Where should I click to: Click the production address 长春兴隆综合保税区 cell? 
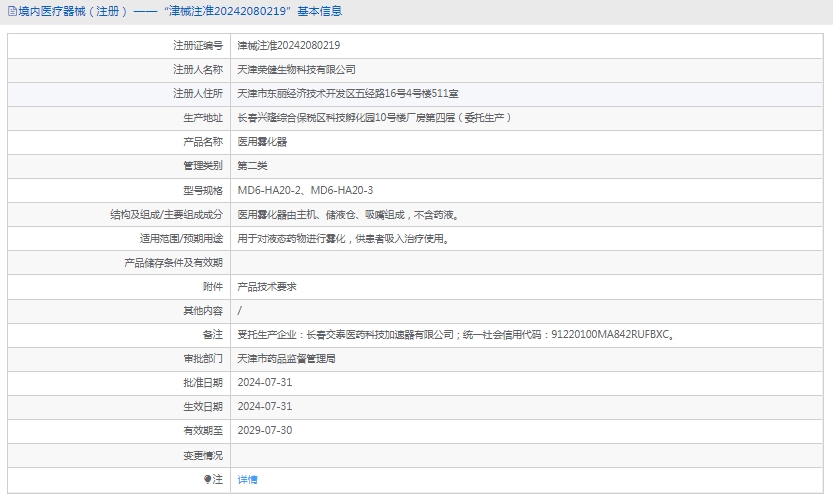pyautogui.click(x=375, y=118)
